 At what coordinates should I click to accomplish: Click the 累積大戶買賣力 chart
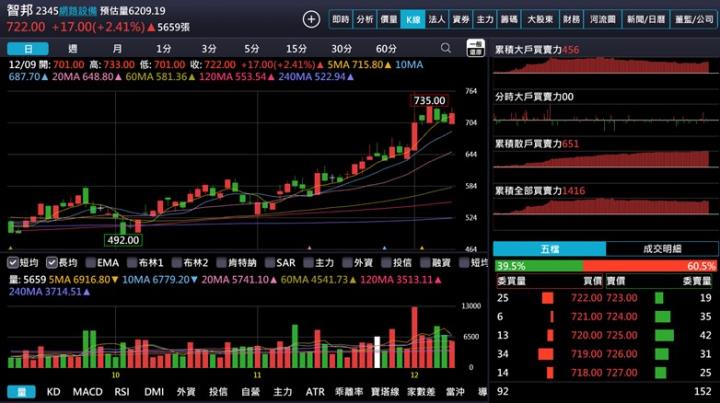click(x=602, y=65)
